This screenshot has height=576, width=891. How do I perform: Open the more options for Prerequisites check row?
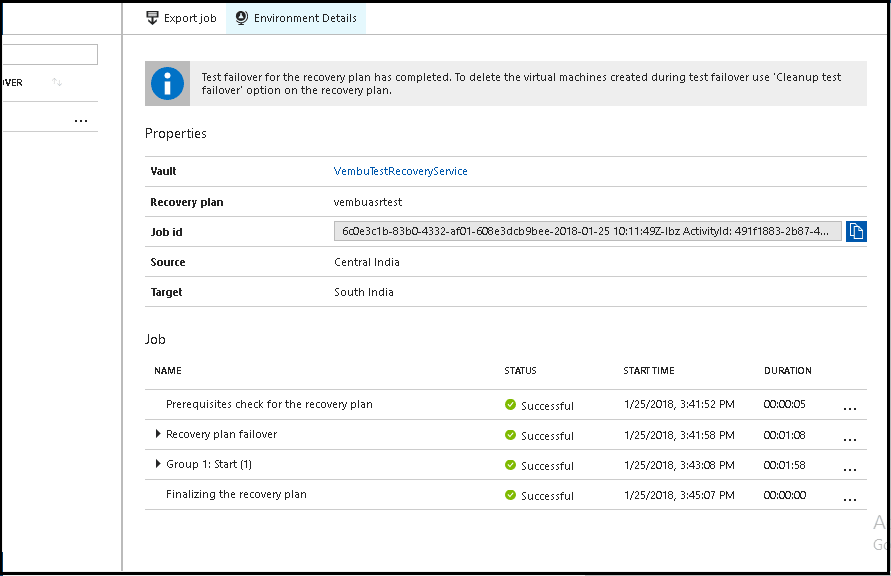[x=850, y=408]
